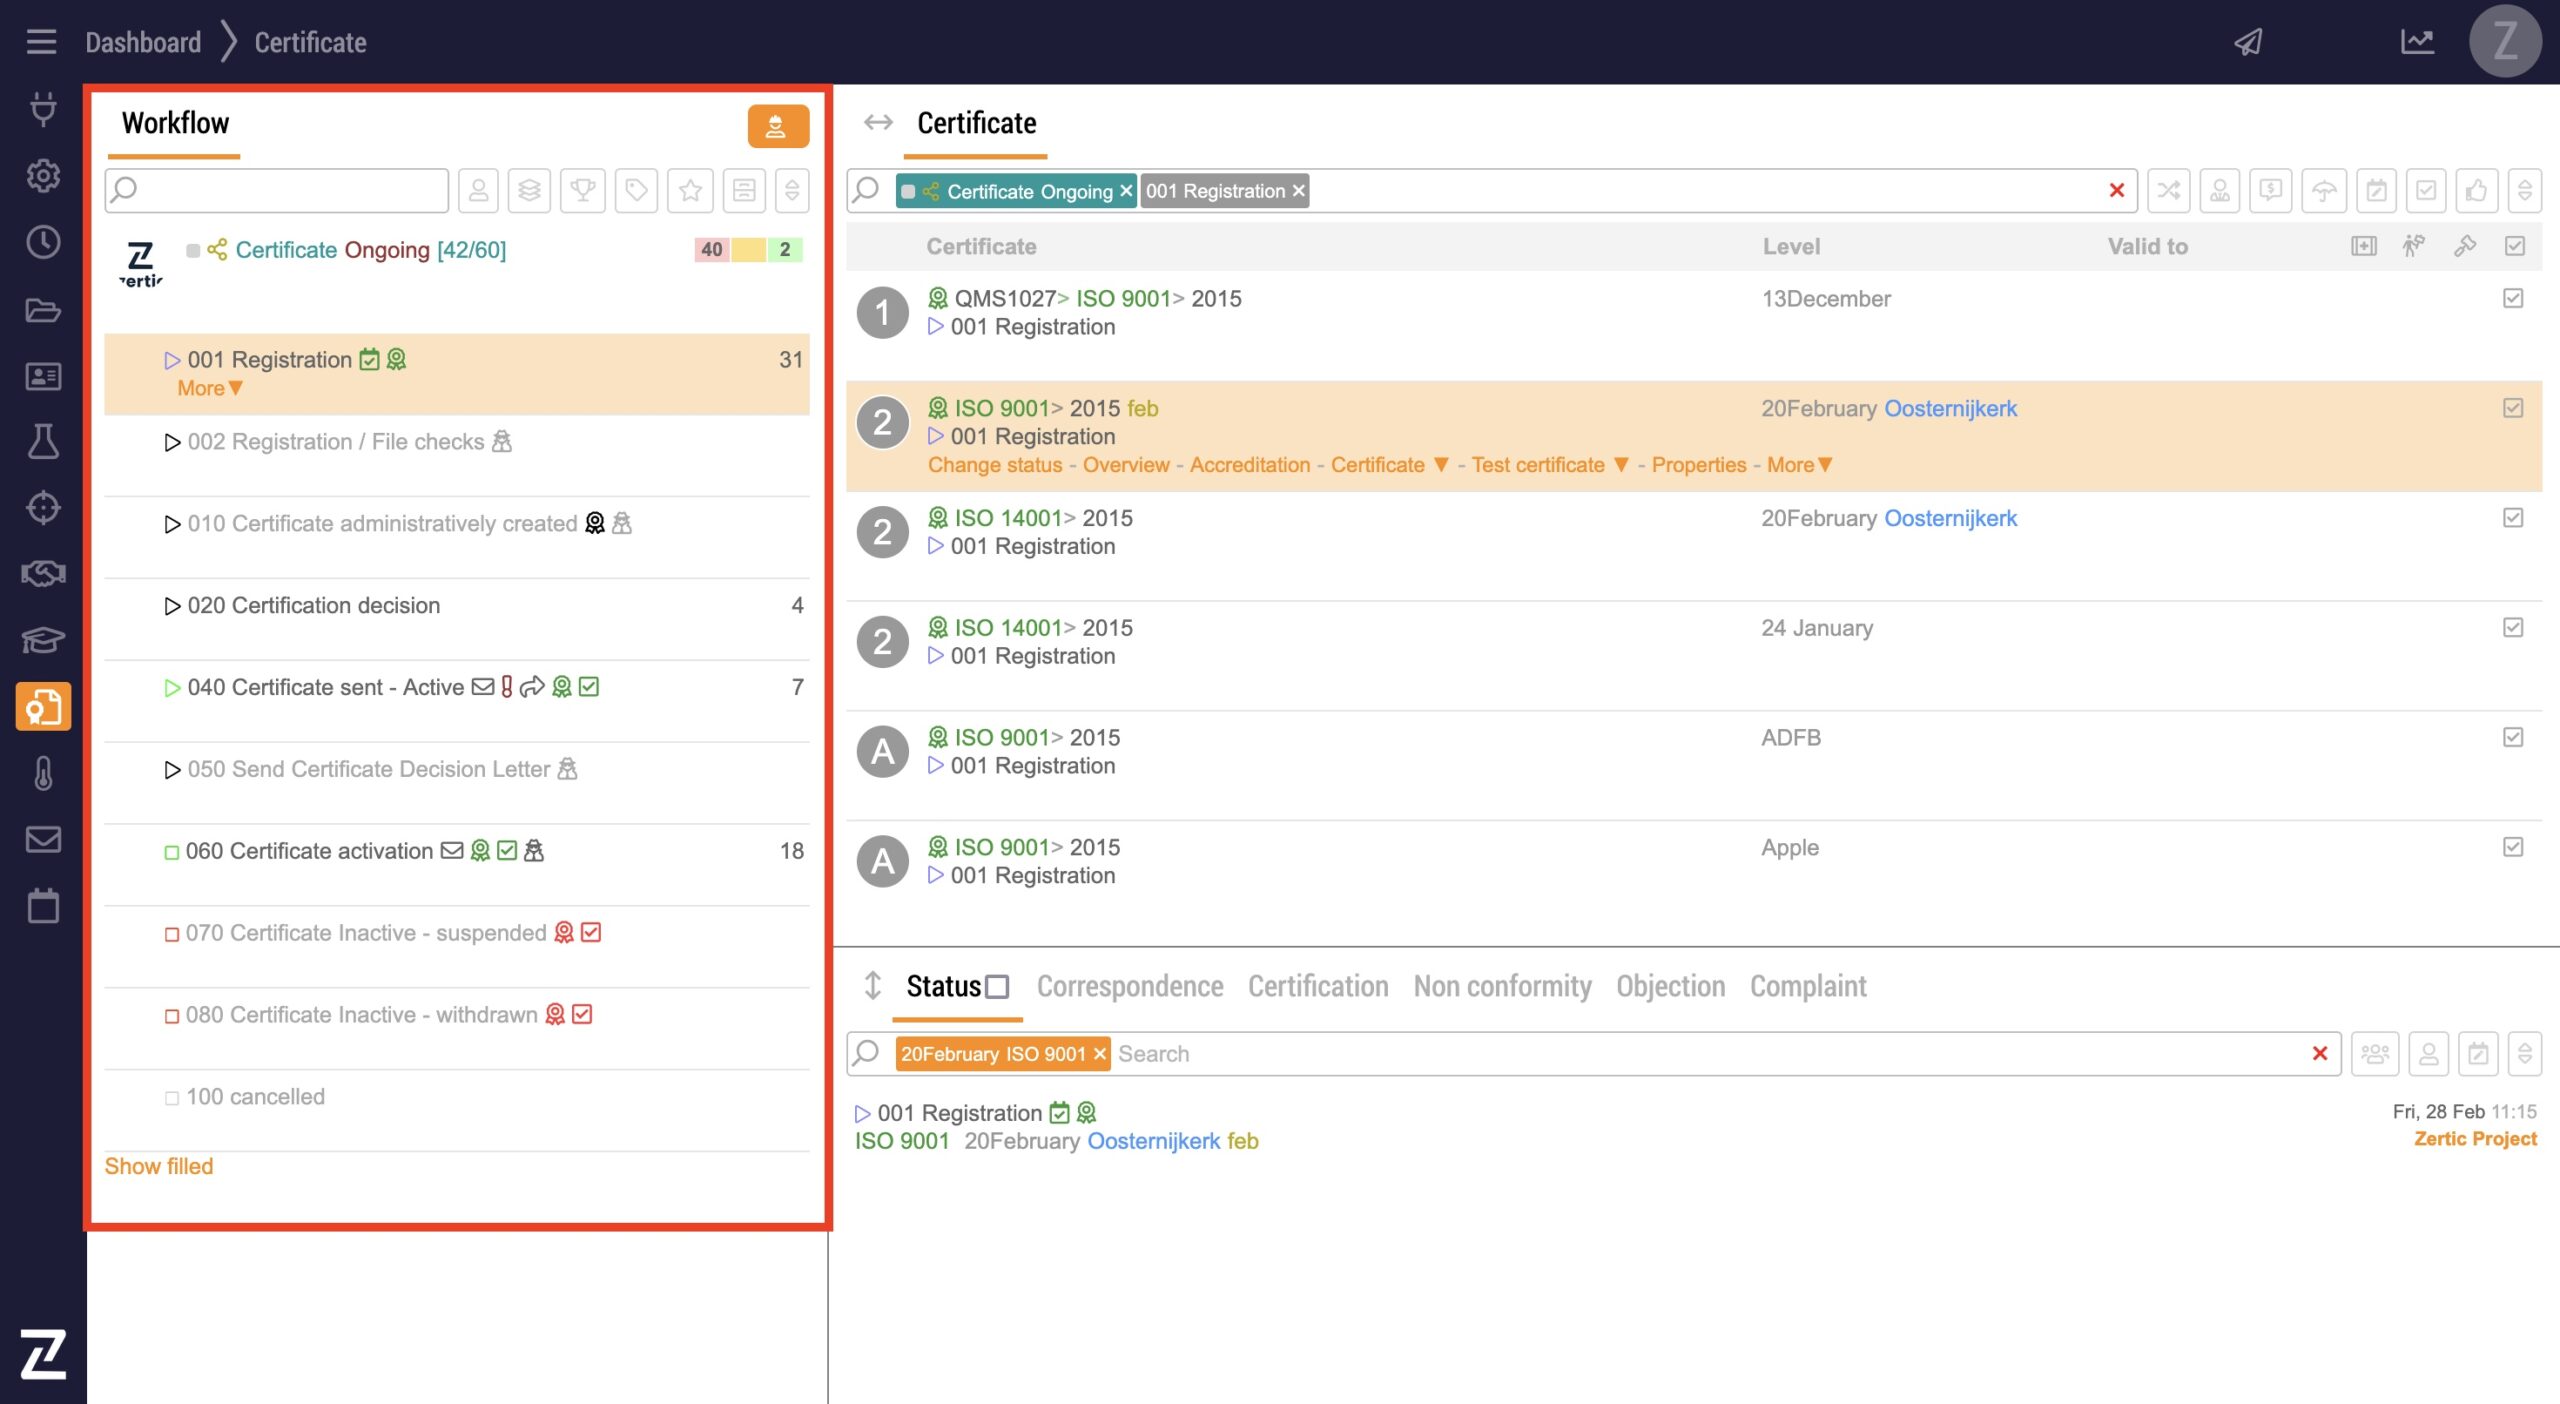Click the star favorites filter icon
The image size is (2560, 1404).
(x=690, y=190)
